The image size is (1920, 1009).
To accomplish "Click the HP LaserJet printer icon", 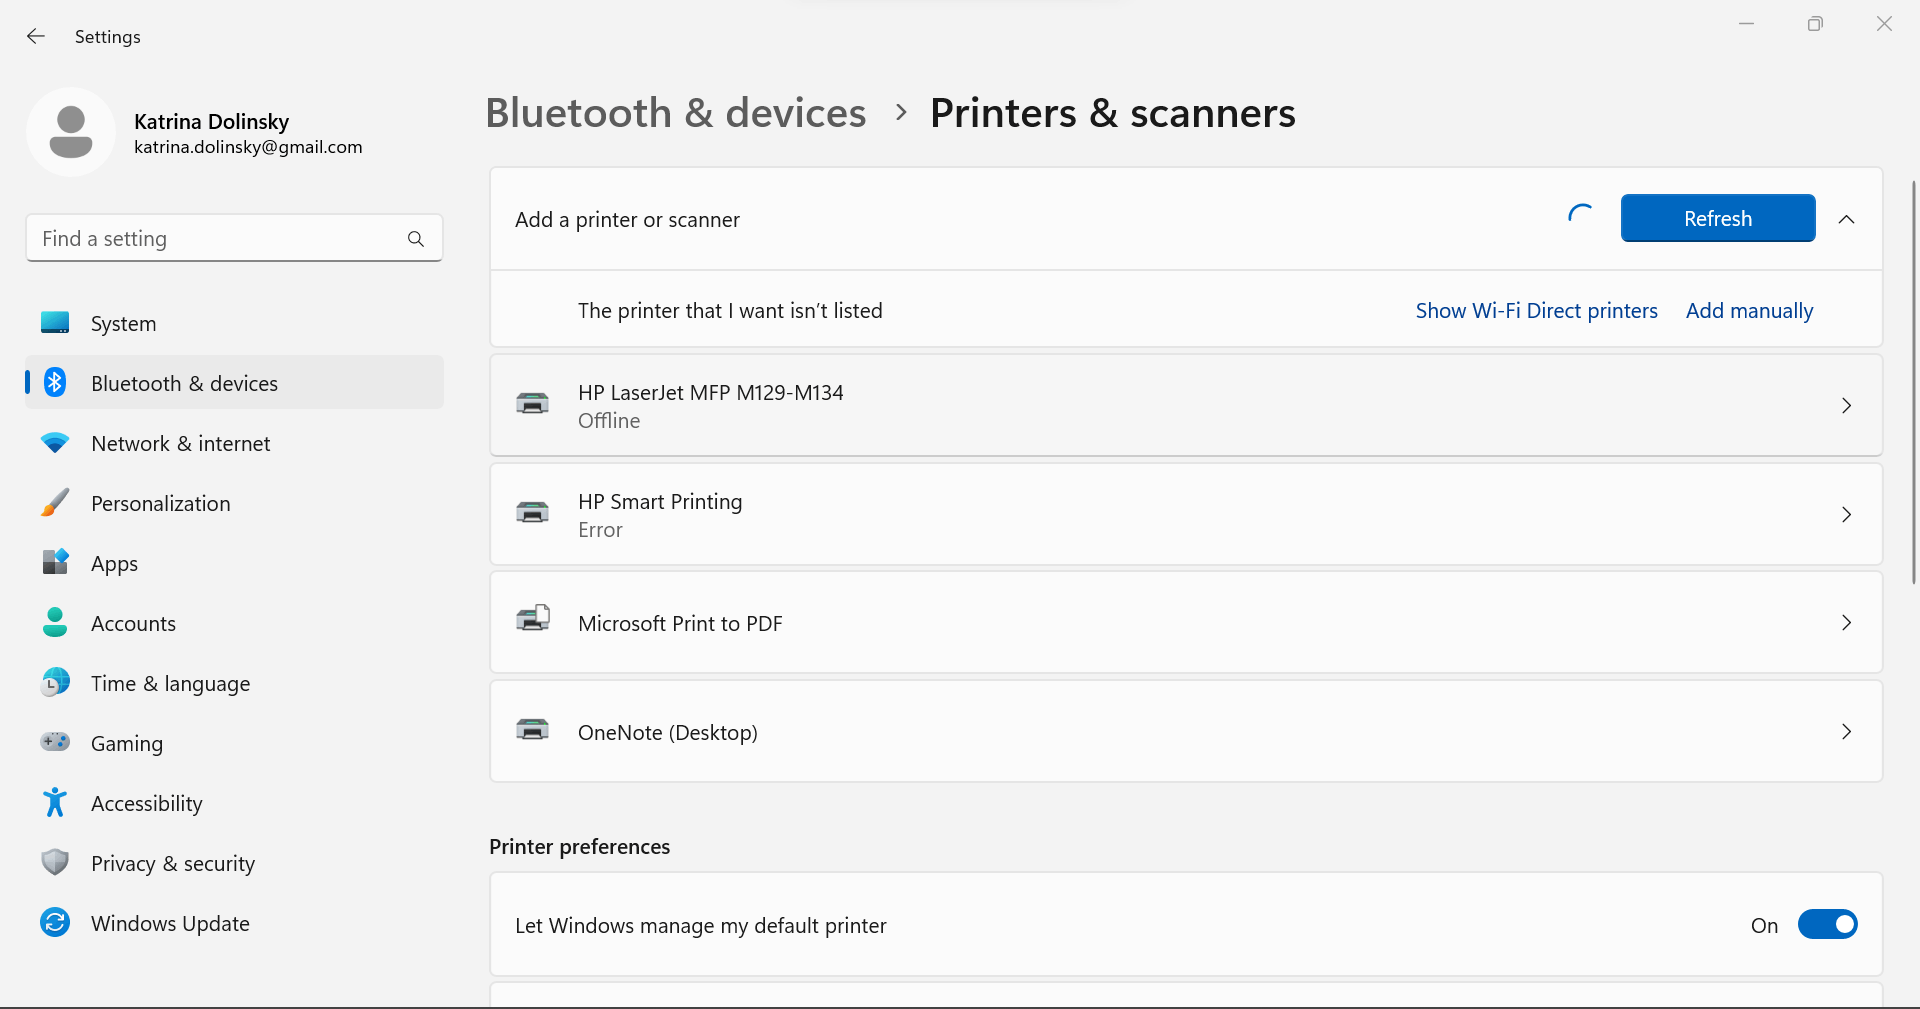I will pos(532,404).
